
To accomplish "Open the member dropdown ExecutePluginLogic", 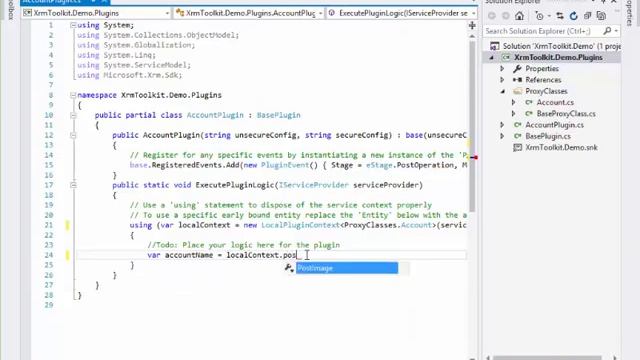I will point(402,13).
